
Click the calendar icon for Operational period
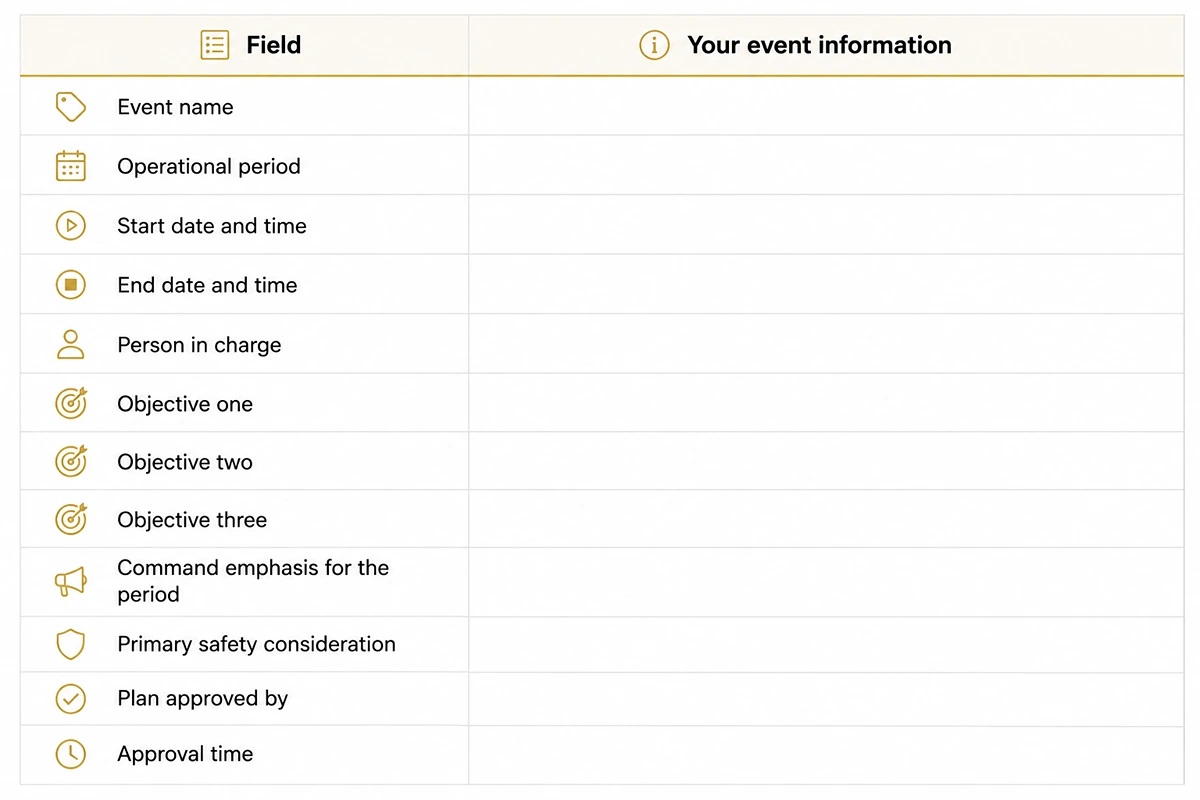pyautogui.click(x=70, y=166)
